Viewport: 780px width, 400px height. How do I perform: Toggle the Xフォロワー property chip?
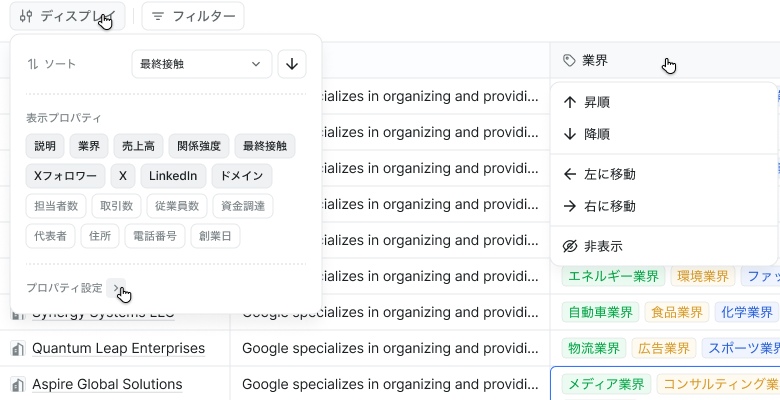(x=65, y=176)
